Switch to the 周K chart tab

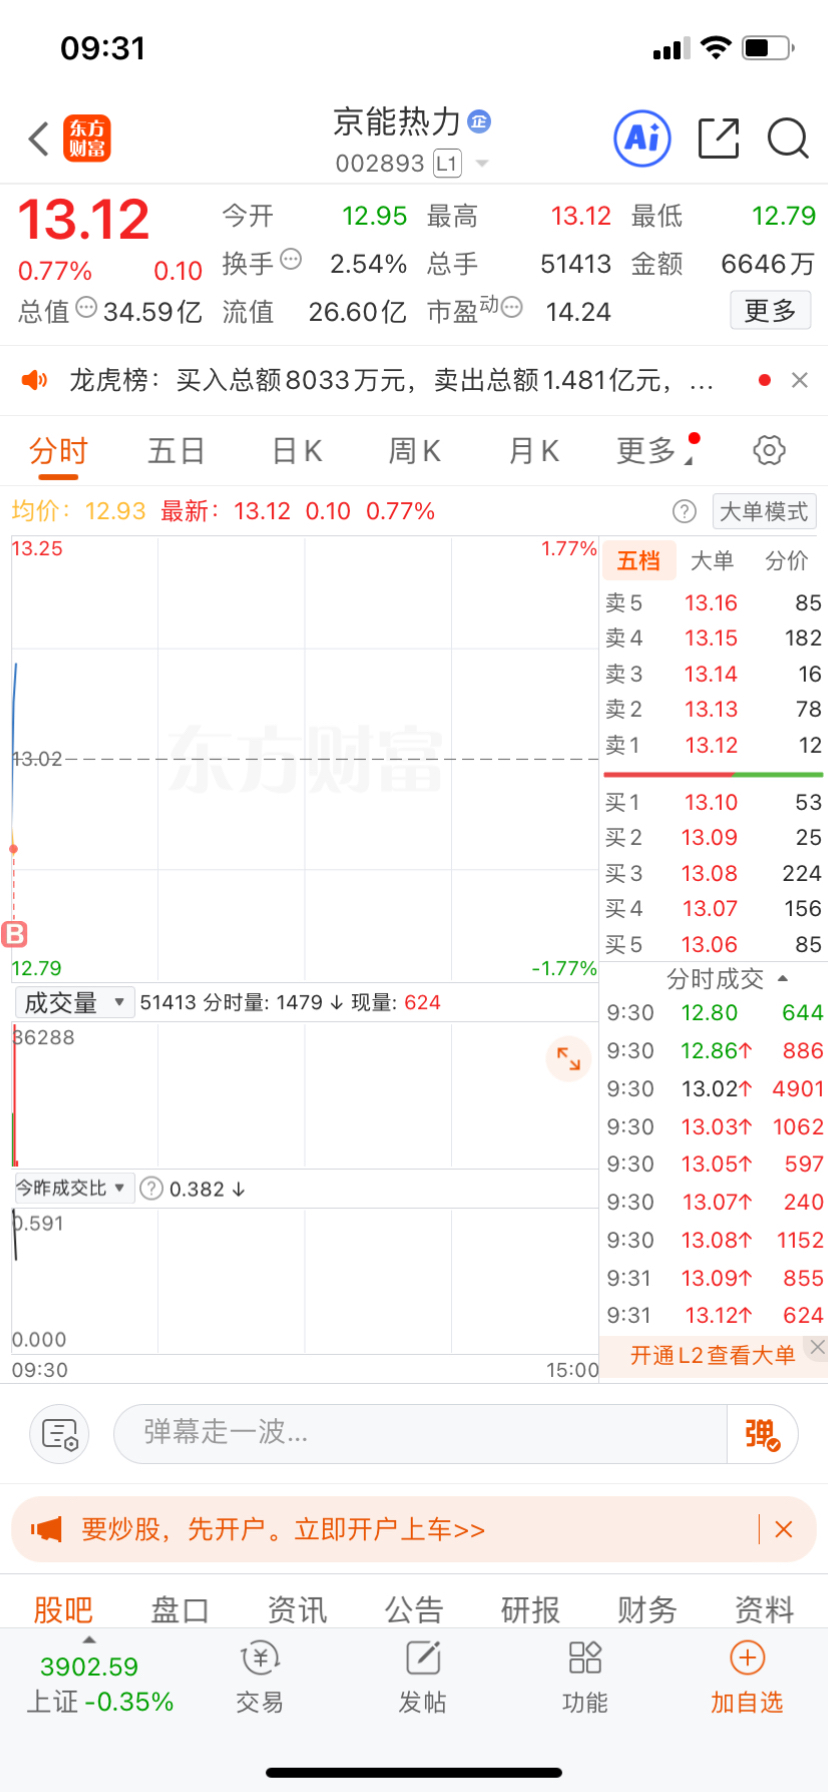click(414, 451)
